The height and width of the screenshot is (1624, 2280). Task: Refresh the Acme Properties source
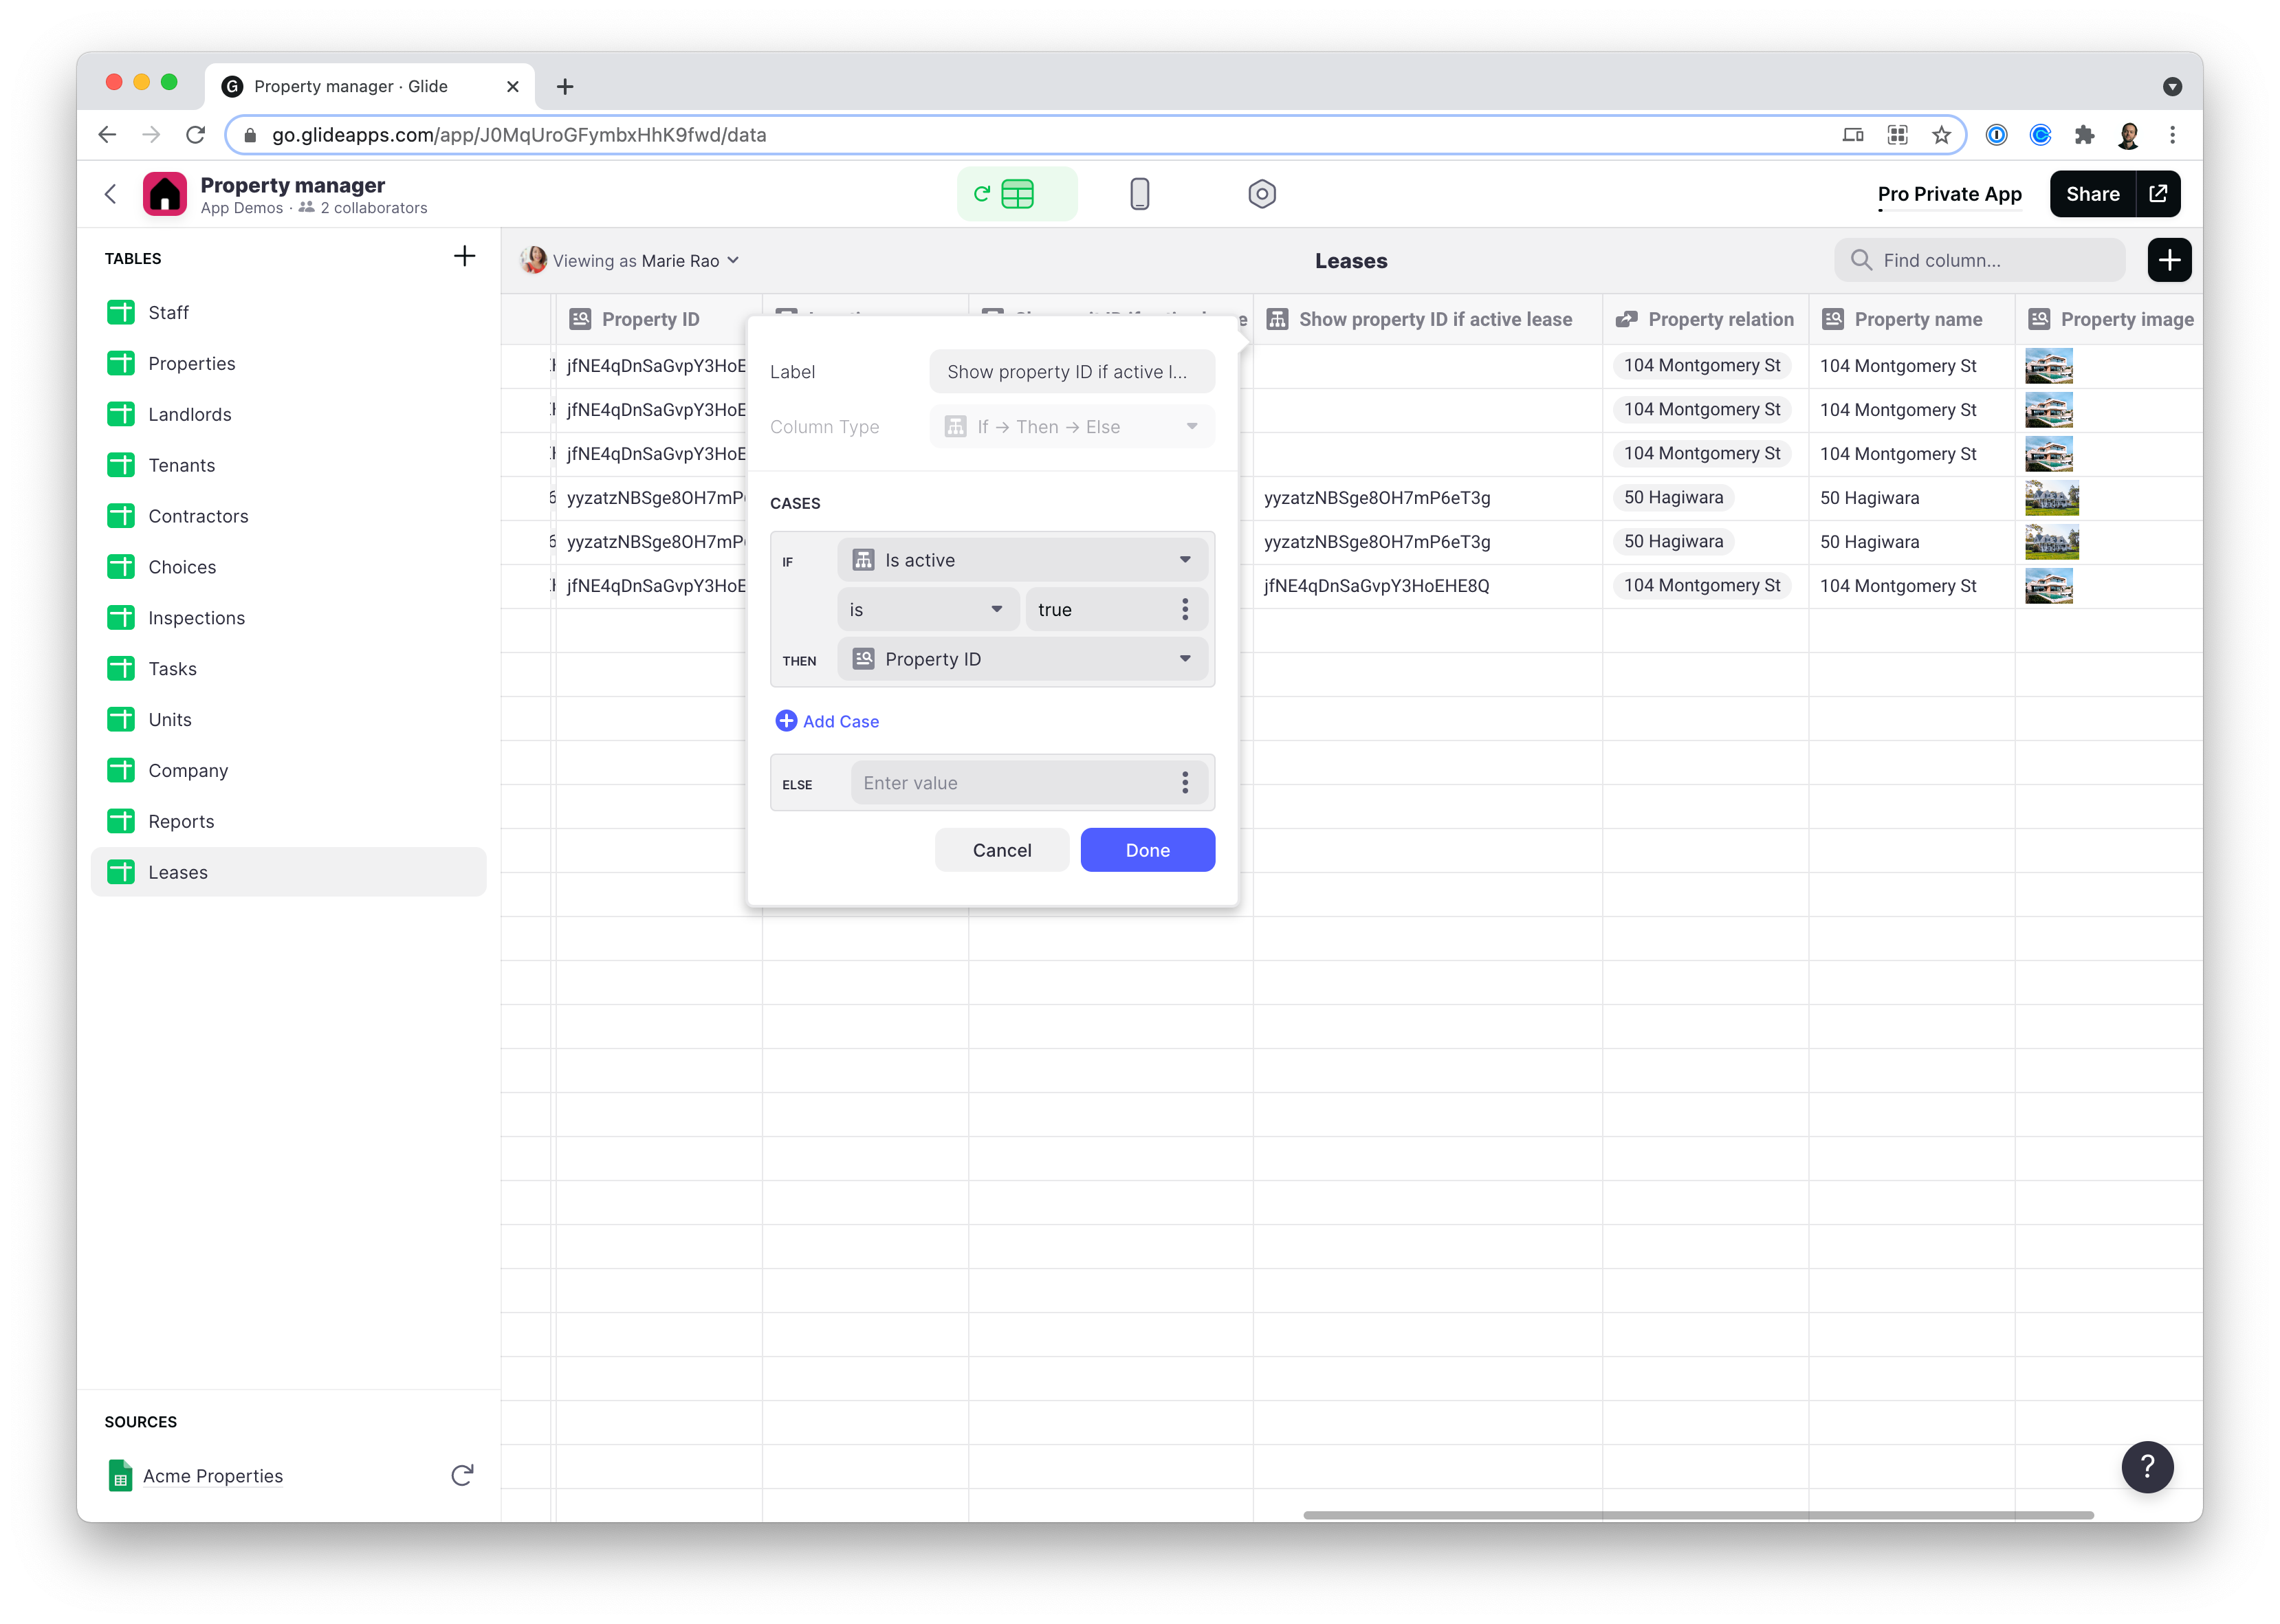point(461,1475)
